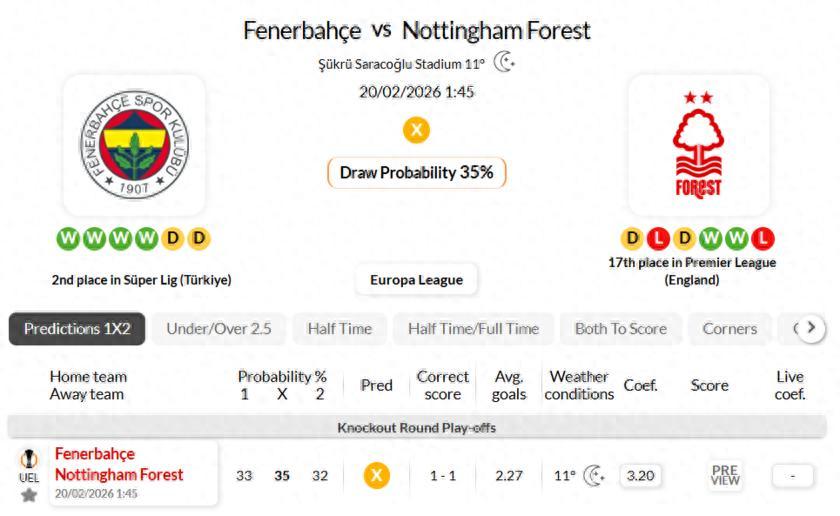Click the moon weather icon beside stadium name
Image resolution: width=840 pixels, height=516 pixels.
505,63
